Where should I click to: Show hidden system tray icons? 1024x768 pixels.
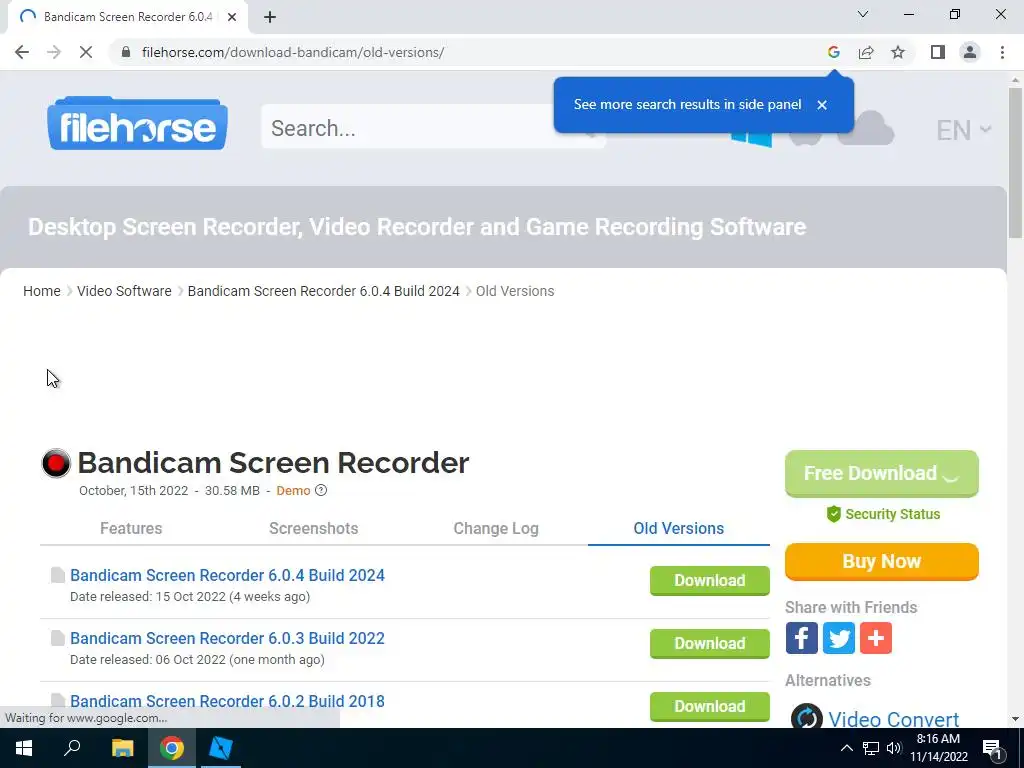[846, 748]
